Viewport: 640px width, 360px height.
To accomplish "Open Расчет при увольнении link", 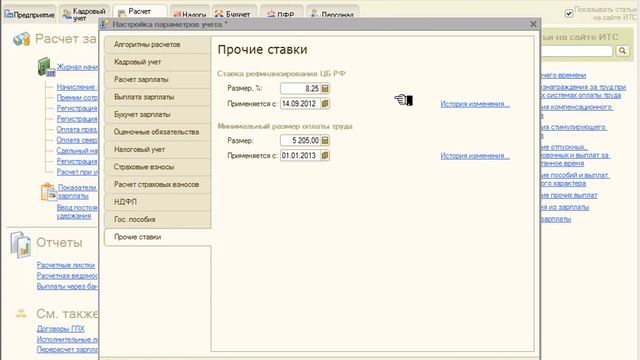I will coord(78,172).
